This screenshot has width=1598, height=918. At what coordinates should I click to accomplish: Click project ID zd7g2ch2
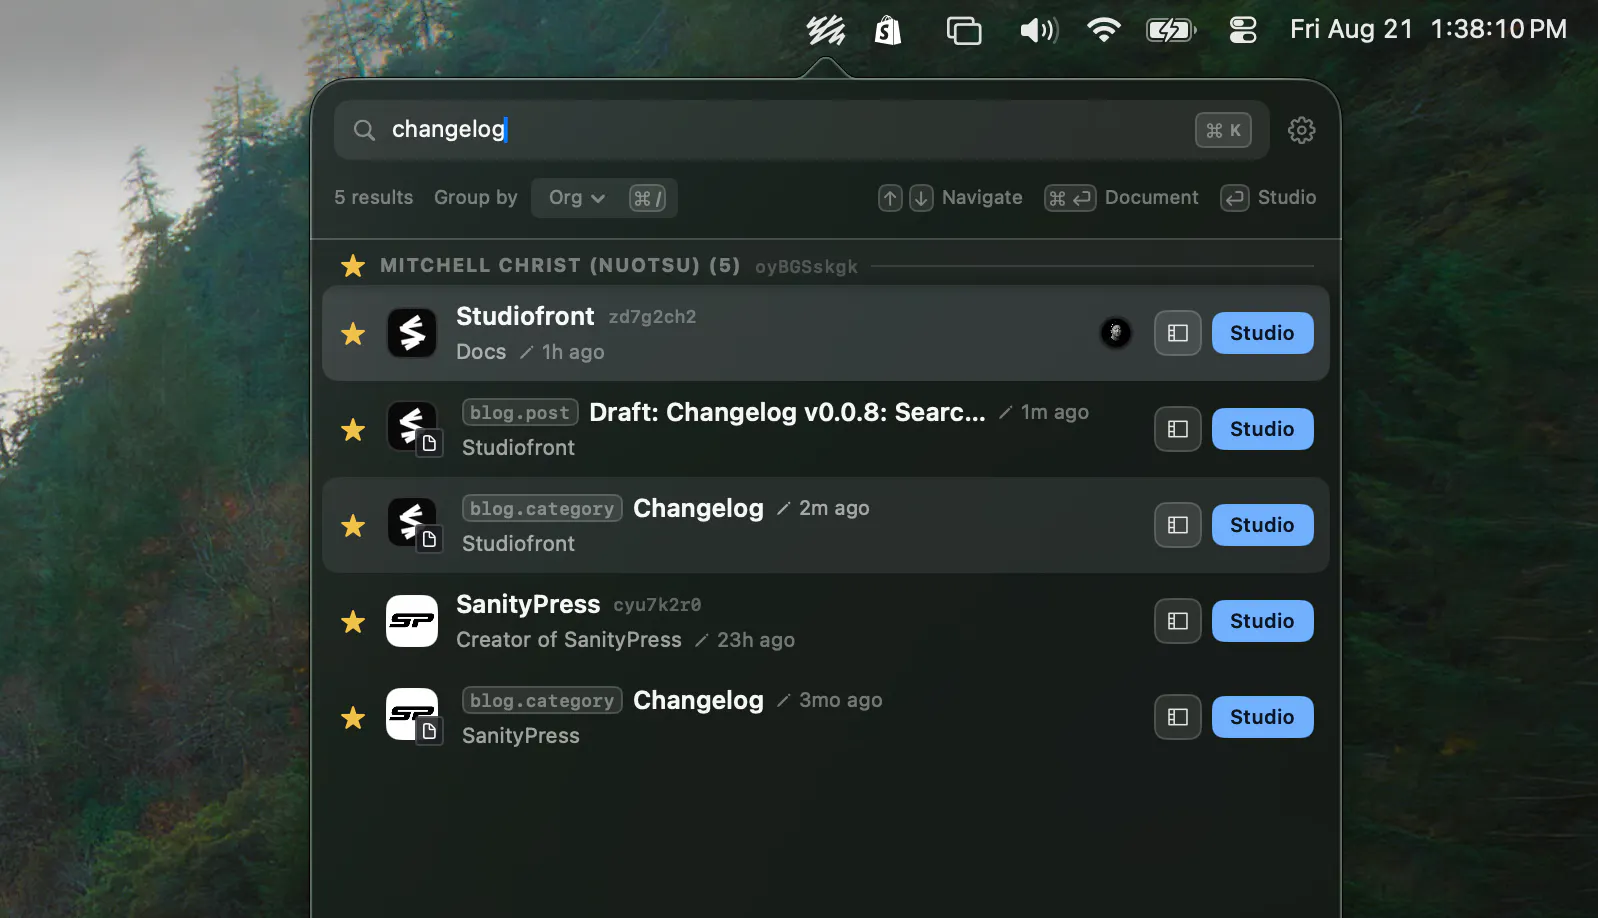(652, 317)
